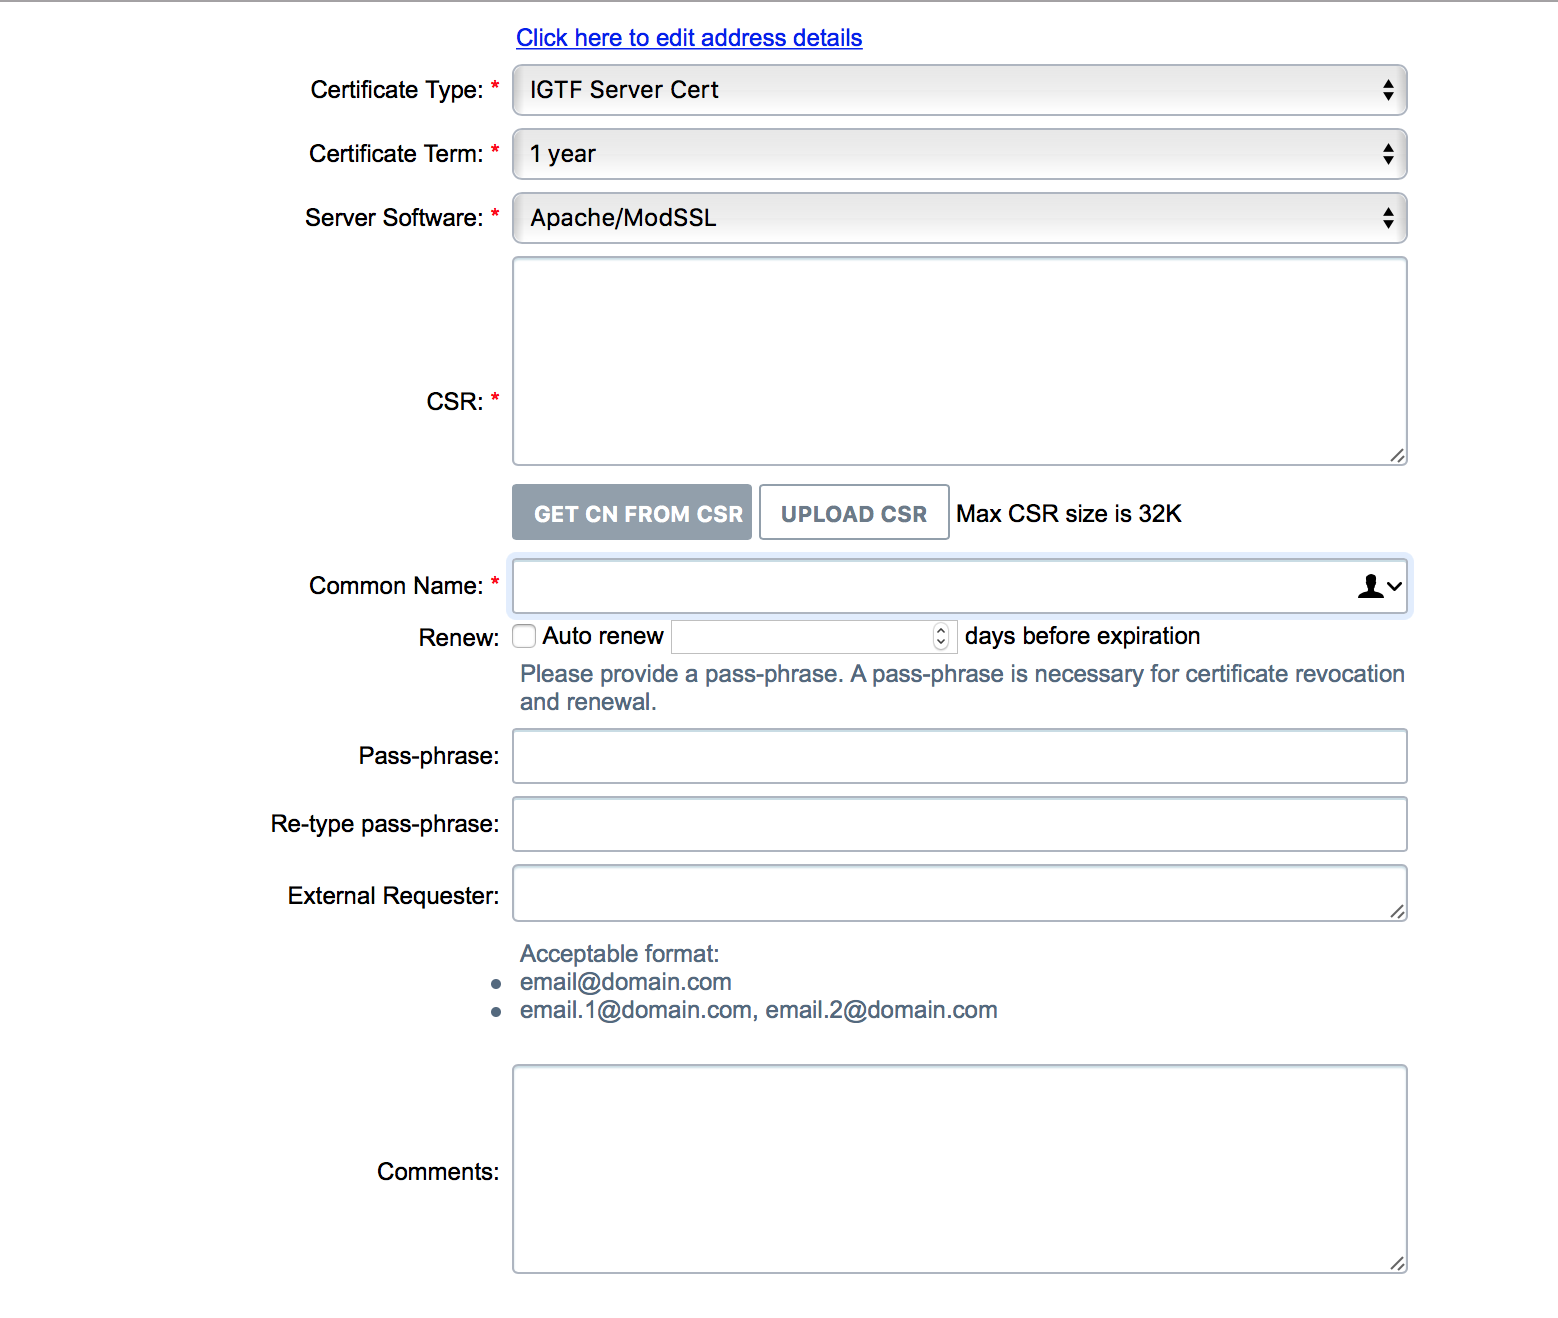Click the resize grip on External Requester field

[1398, 911]
